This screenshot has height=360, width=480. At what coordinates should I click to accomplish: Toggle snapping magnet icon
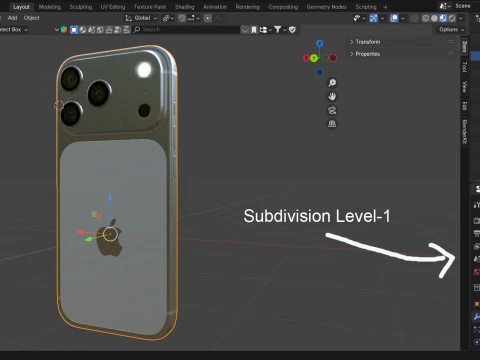[182, 18]
